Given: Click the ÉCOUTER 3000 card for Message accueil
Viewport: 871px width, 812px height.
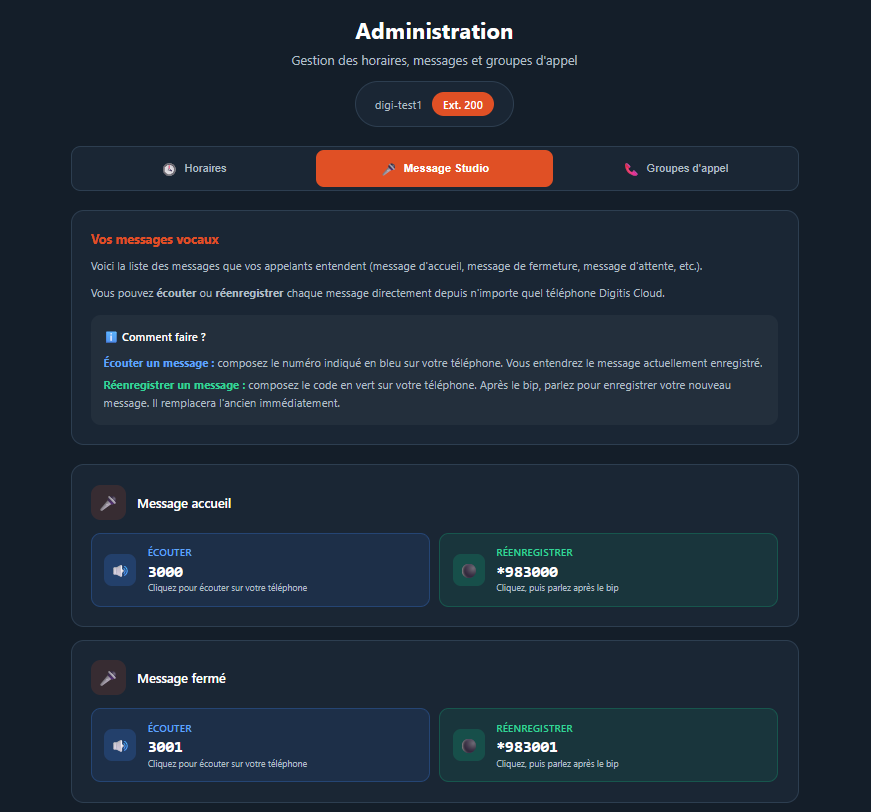Looking at the screenshot, I should [260, 570].
